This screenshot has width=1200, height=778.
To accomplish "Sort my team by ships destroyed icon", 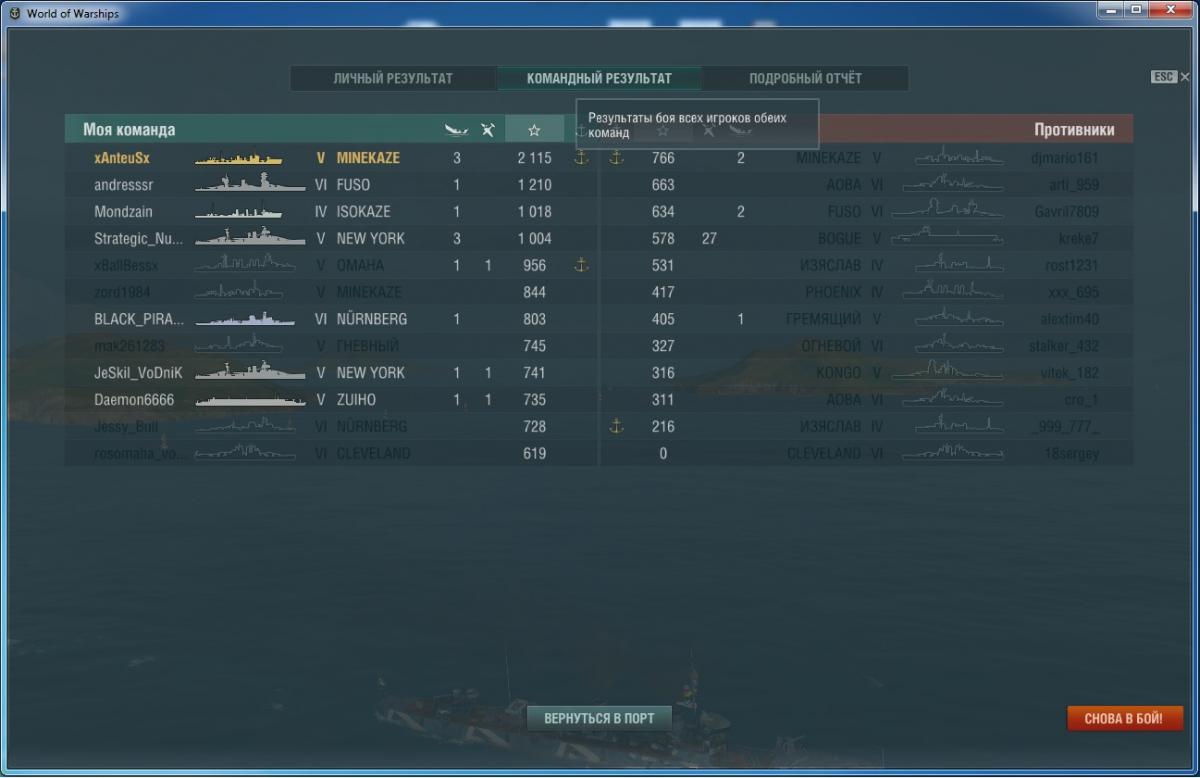I will click(488, 130).
